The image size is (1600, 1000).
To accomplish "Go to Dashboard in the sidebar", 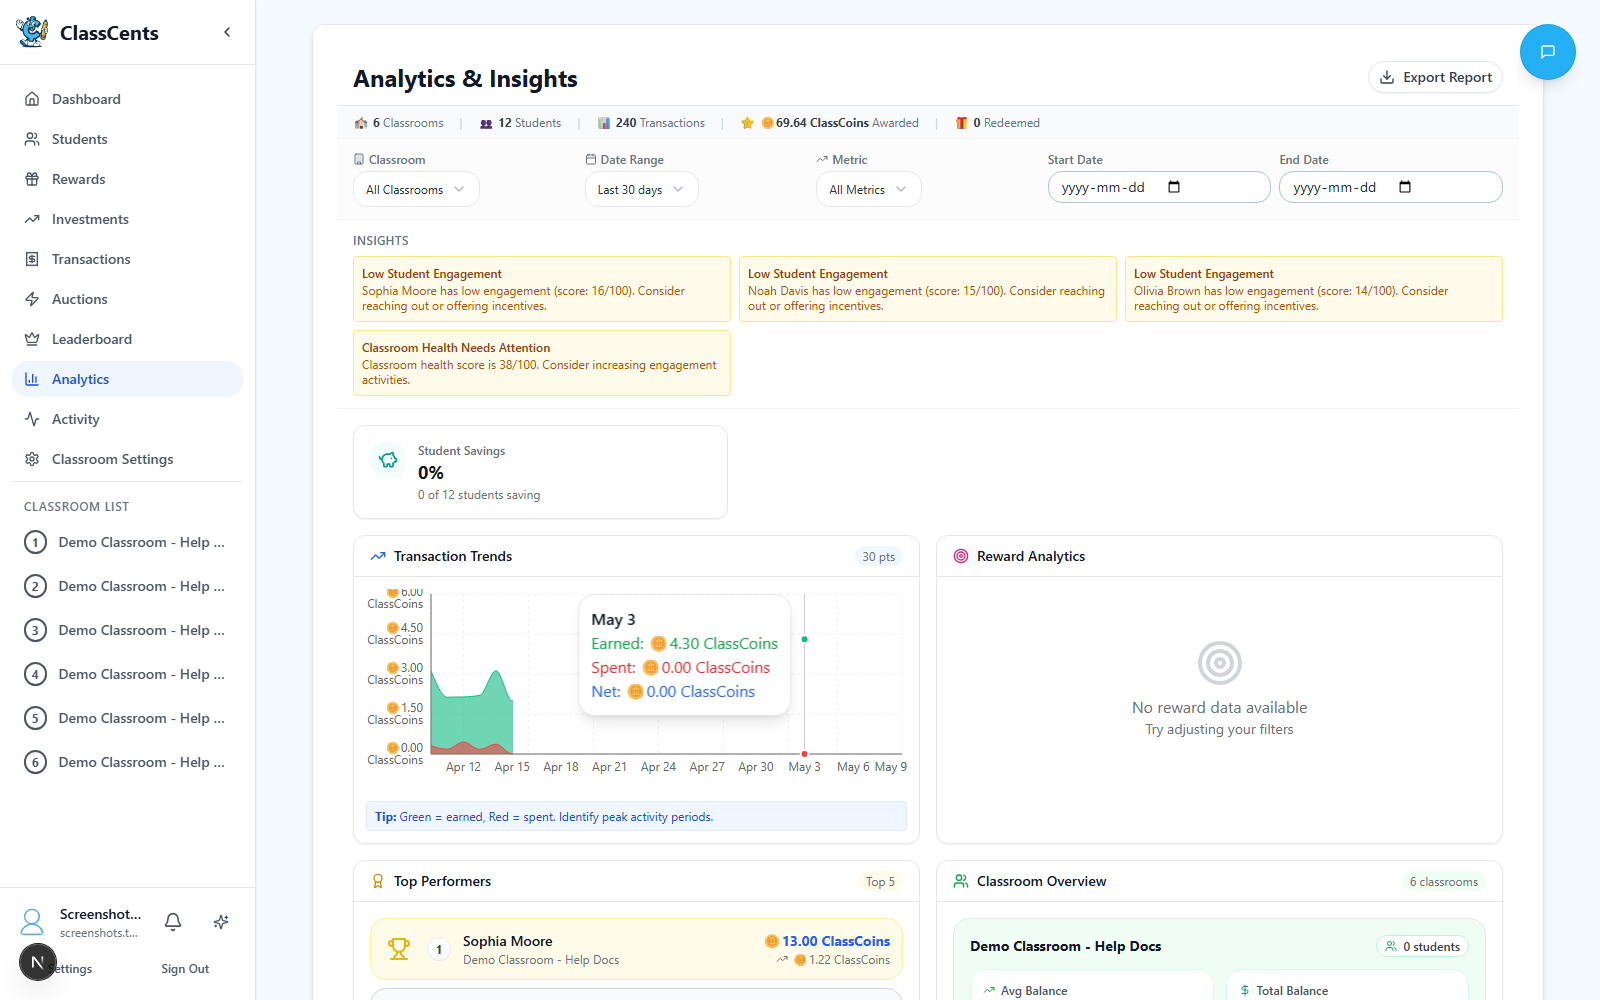I will tap(127, 99).
